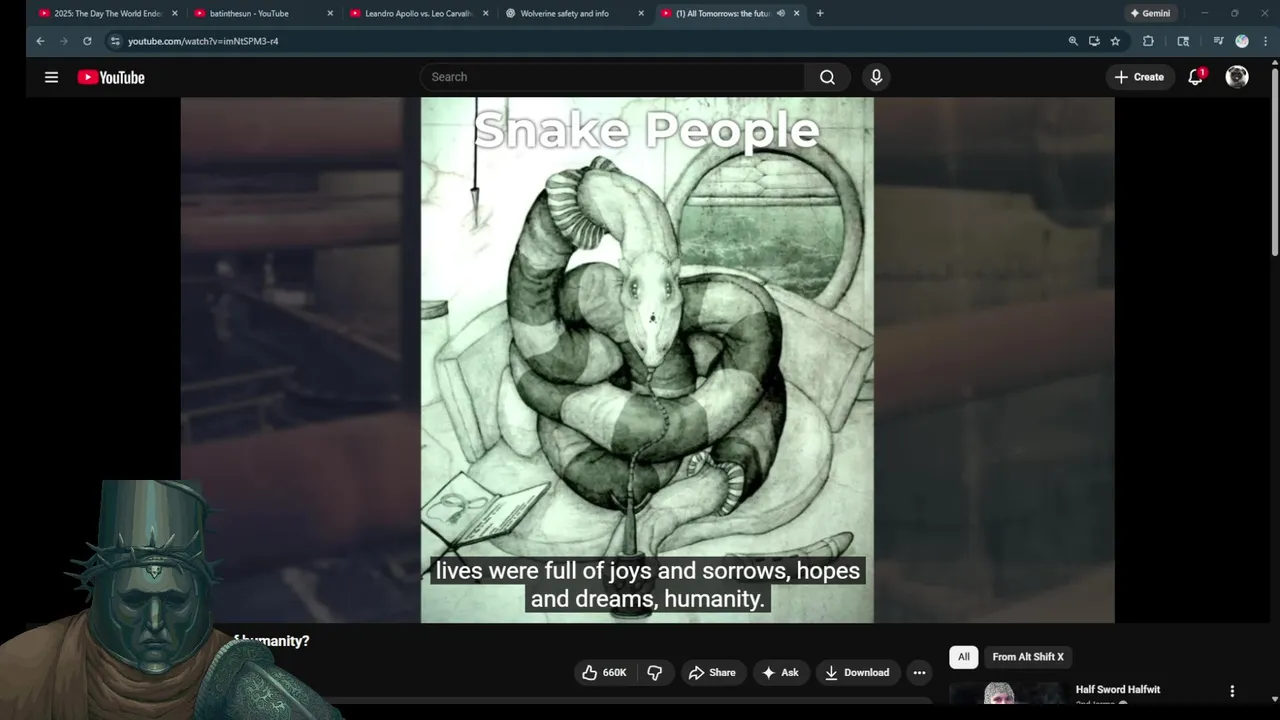Image resolution: width=1280 pixels, height=720 pixels.
Task: Dislike the video with thumbs down
Action: tap(655, 673)
